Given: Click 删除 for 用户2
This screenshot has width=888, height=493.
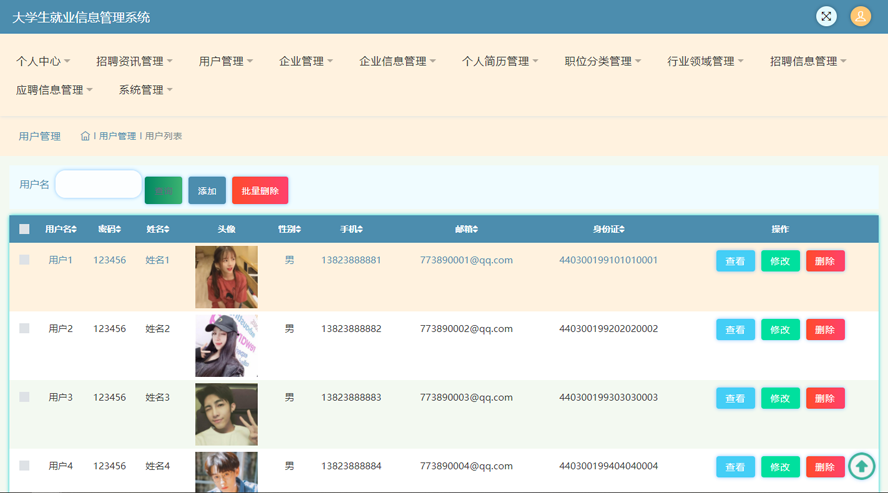Looking at the screenshot, I should click(x=825, y=329).
